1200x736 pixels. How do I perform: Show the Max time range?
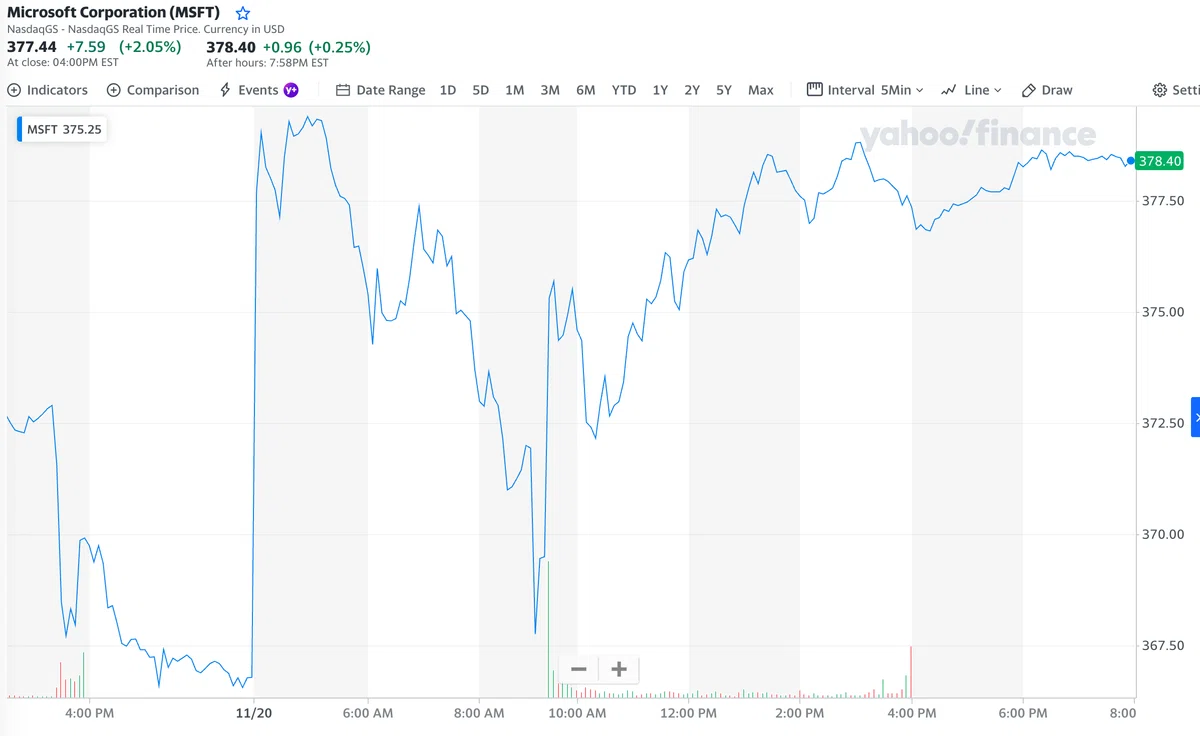(x=761, y=90)
